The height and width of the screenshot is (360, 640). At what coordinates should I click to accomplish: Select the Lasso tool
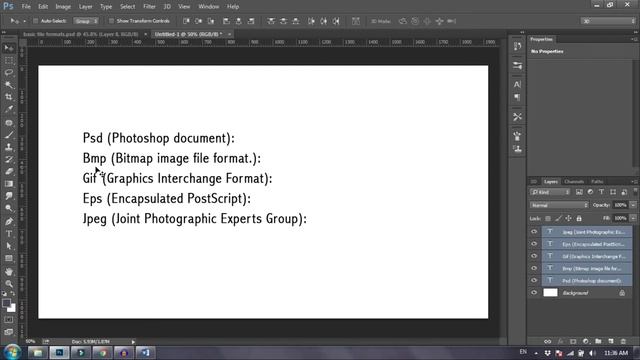click(x=9, y=73)
